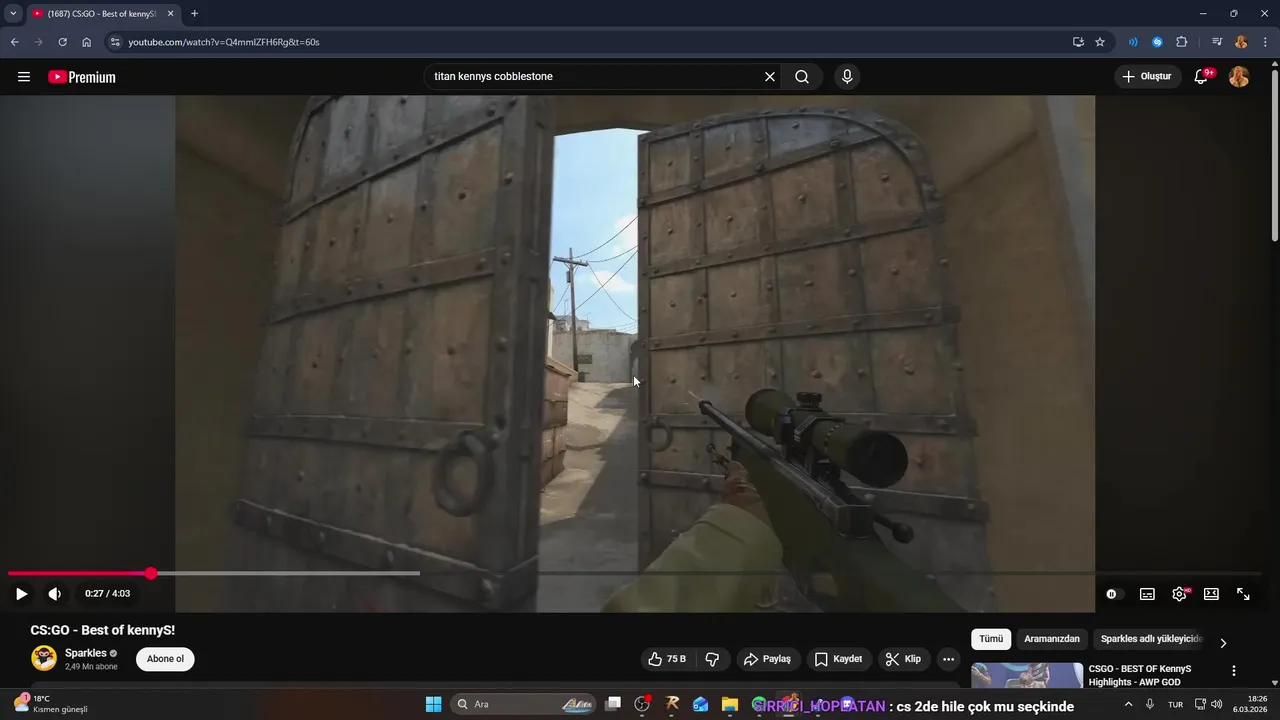This screenshot has width=1280, height=720.
Task: Subscribe with the Abone ol button
Action: click(165, 659)
